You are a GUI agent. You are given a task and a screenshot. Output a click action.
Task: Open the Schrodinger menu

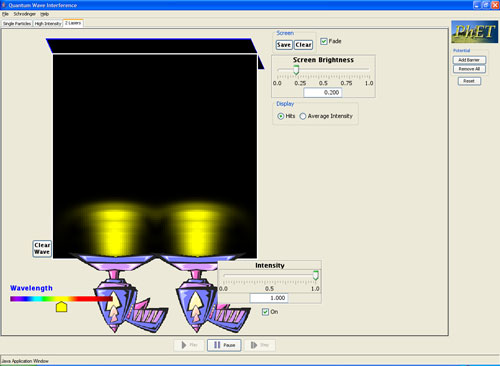coord(24,14)
